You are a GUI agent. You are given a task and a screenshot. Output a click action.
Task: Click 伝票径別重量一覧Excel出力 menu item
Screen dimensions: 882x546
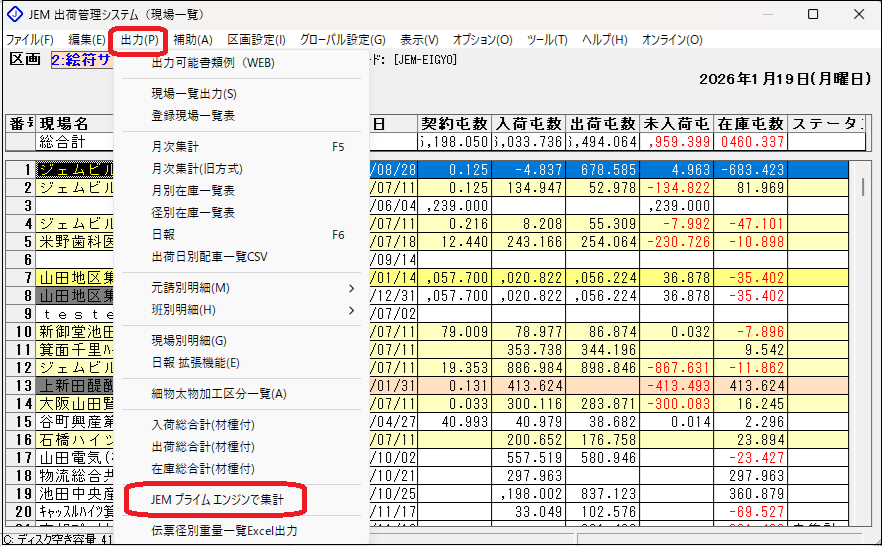coord(224,530)
